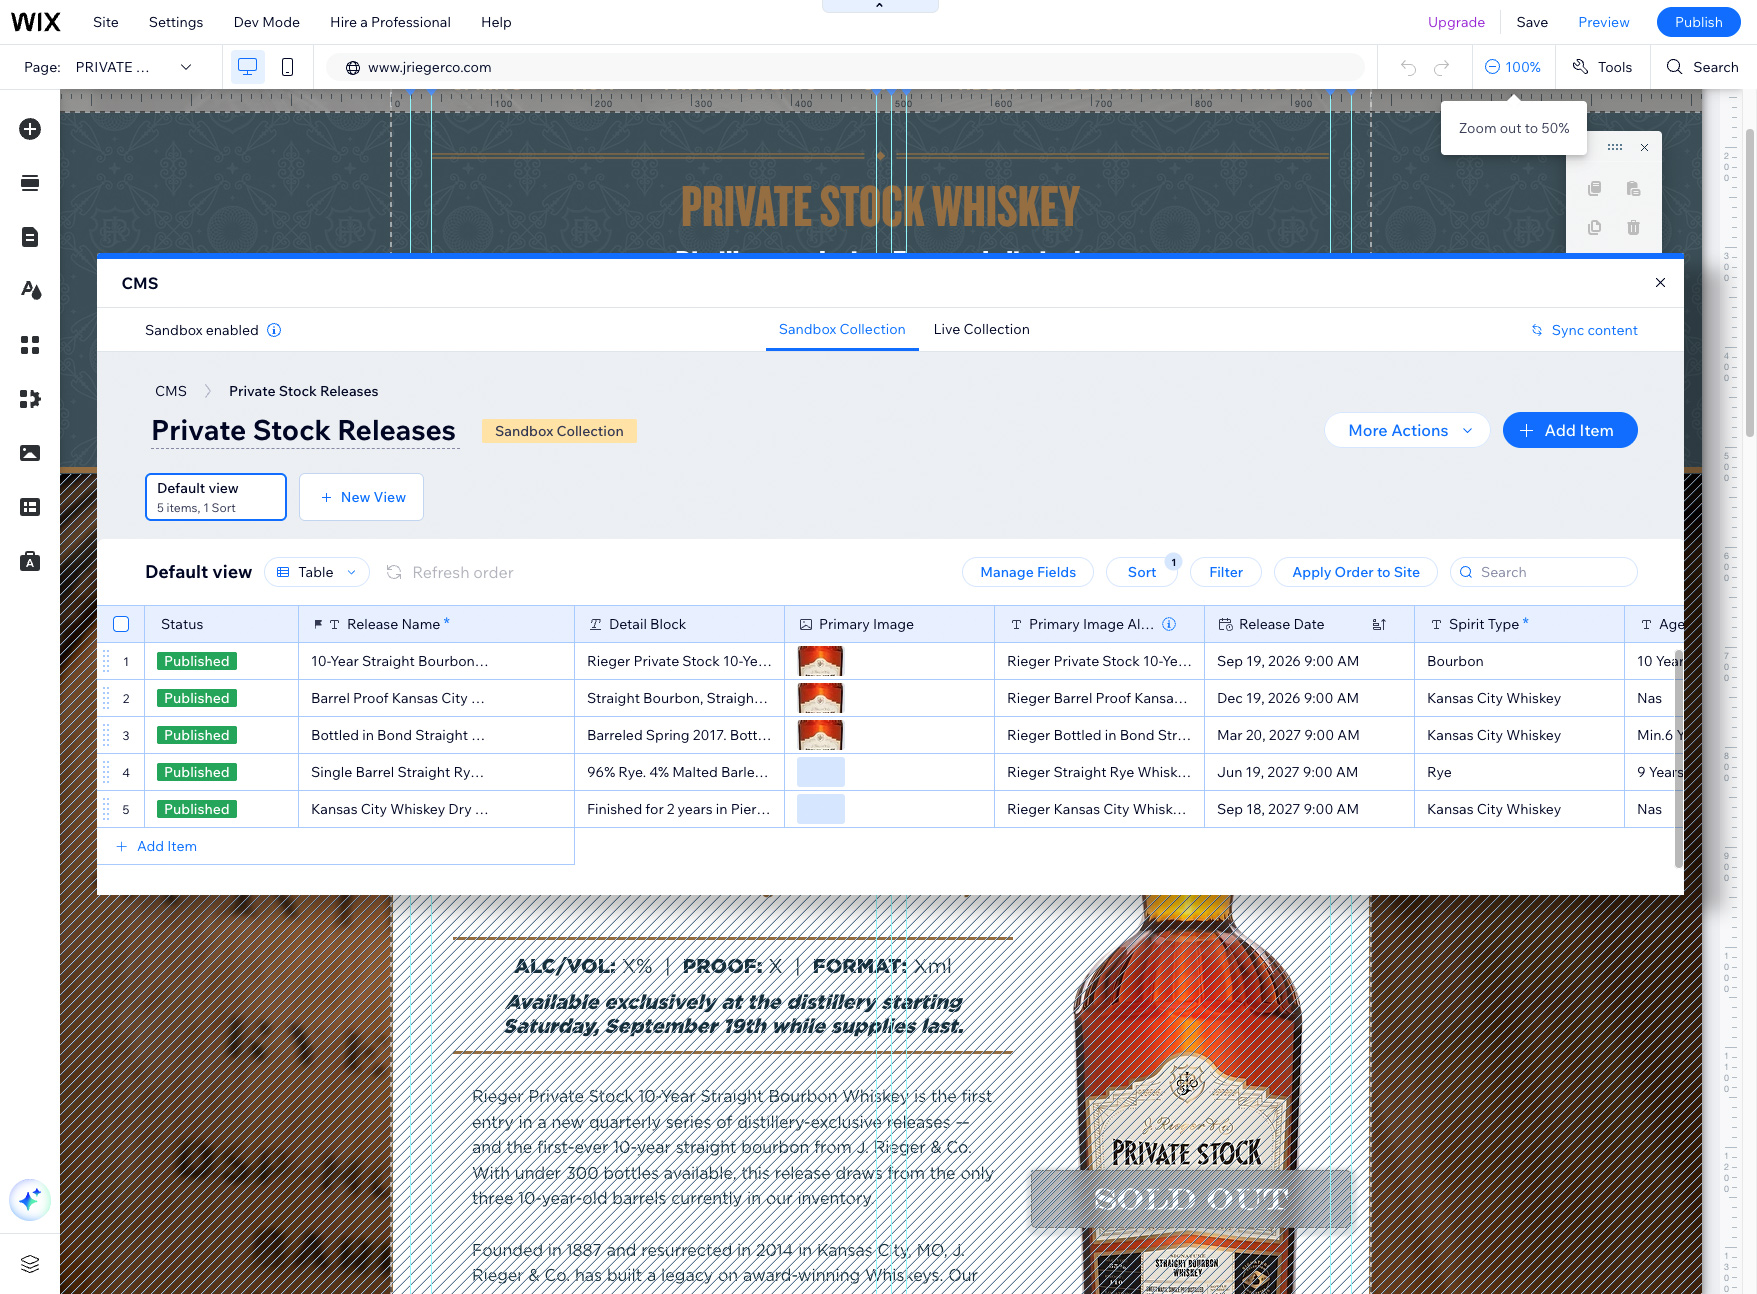Click the Sandbox enabled info icon
The image size is (1757, 1294).
coord(274,330)
